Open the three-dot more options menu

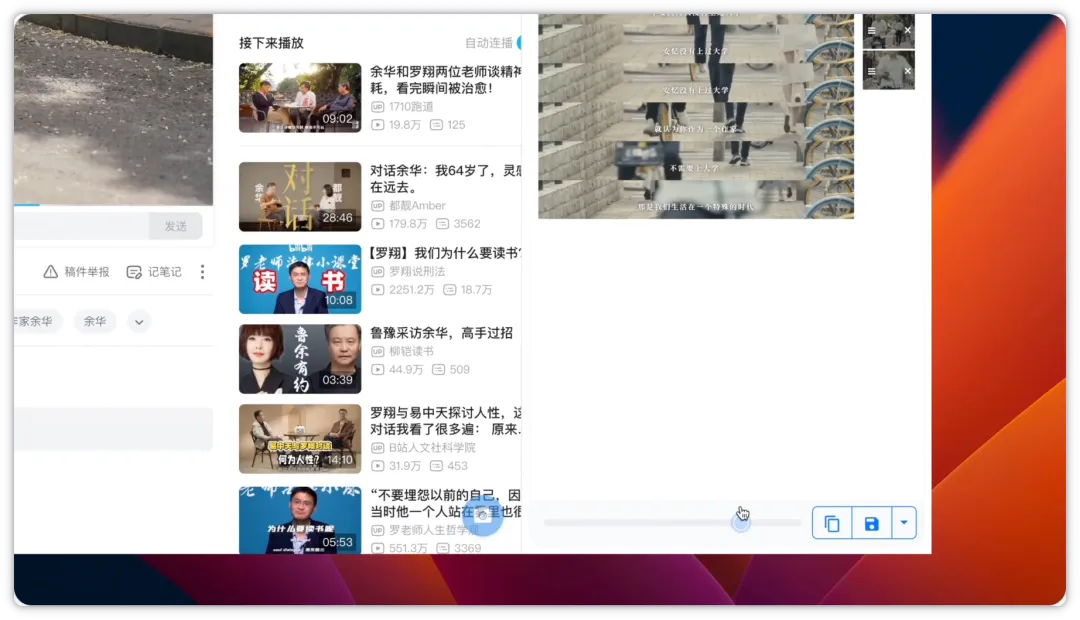click(x=202, y=272)
